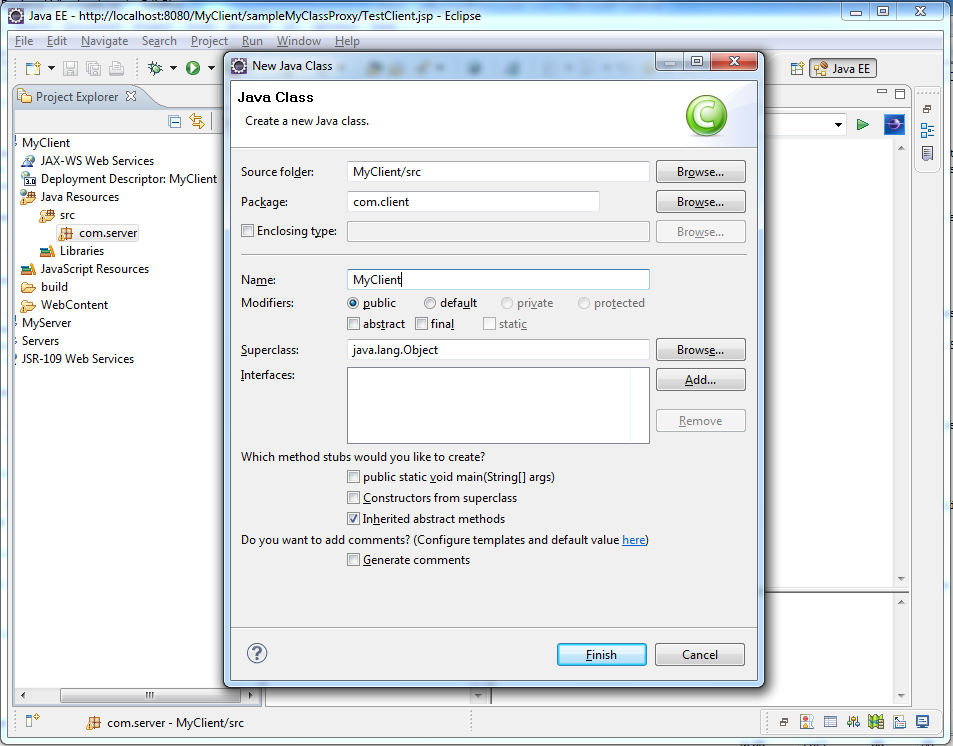
Task: Minimize the editor area view
Action: [x=882, y=92]
